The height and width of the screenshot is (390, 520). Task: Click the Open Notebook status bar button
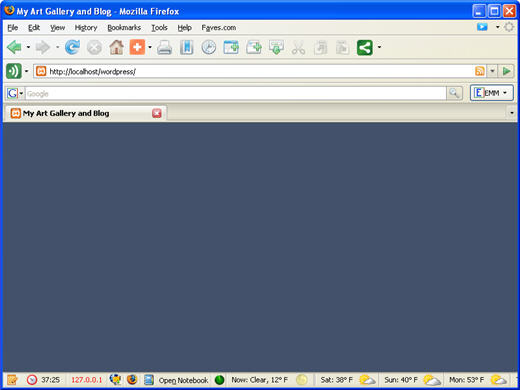coord(183,380)
